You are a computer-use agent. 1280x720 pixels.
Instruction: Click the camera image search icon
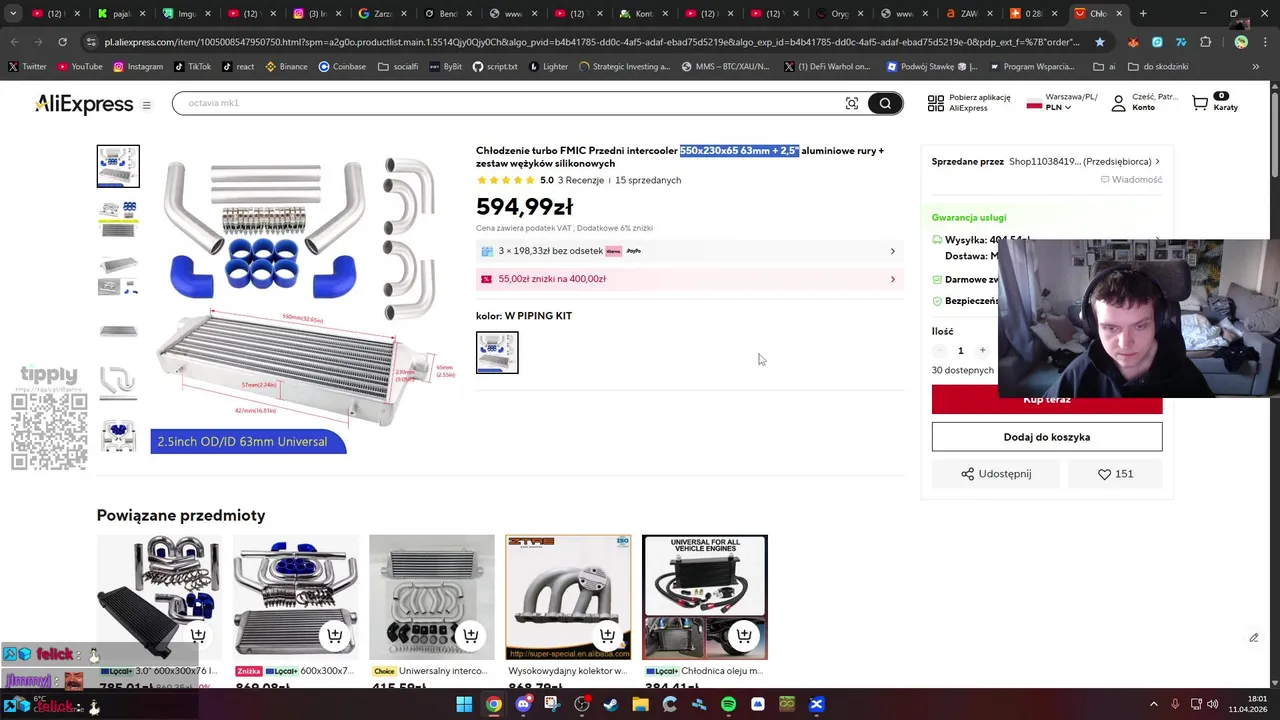852,103
